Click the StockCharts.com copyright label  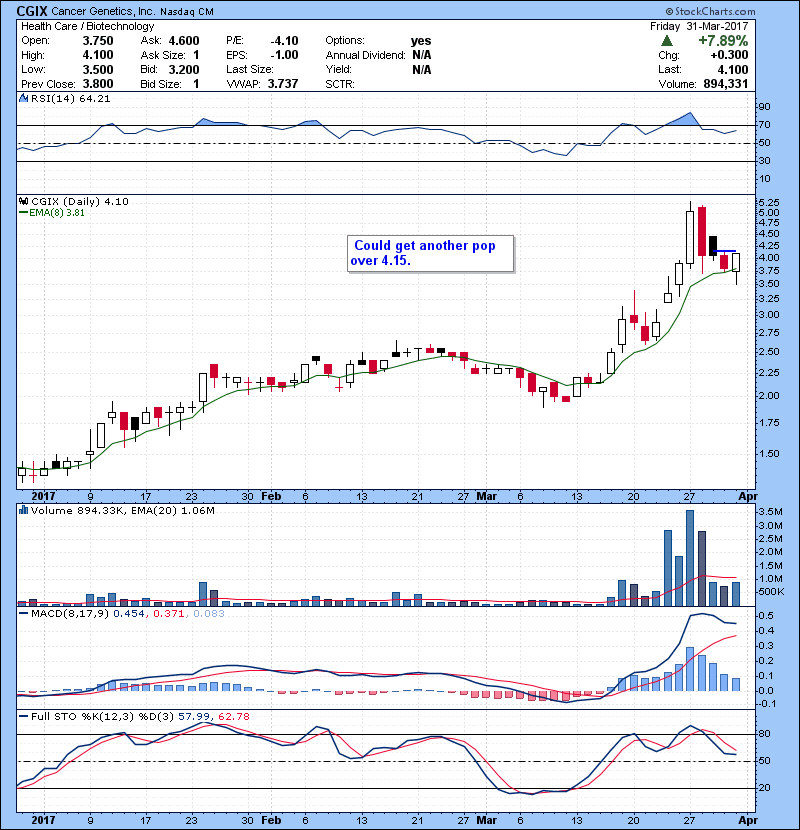[711, 11]
